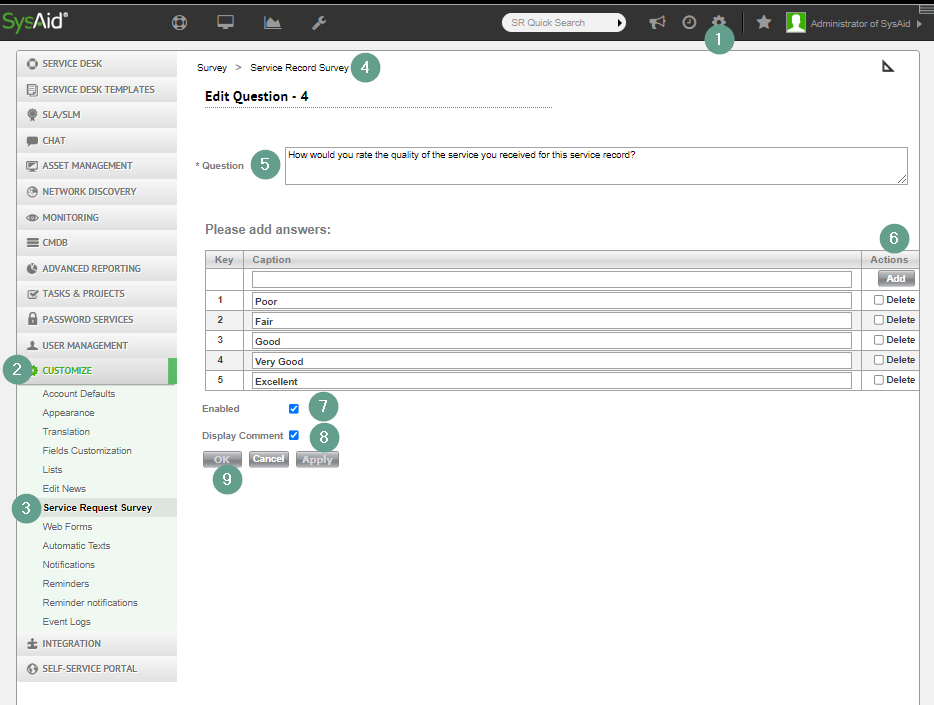Open the Network Discovery section

point(96,192)
